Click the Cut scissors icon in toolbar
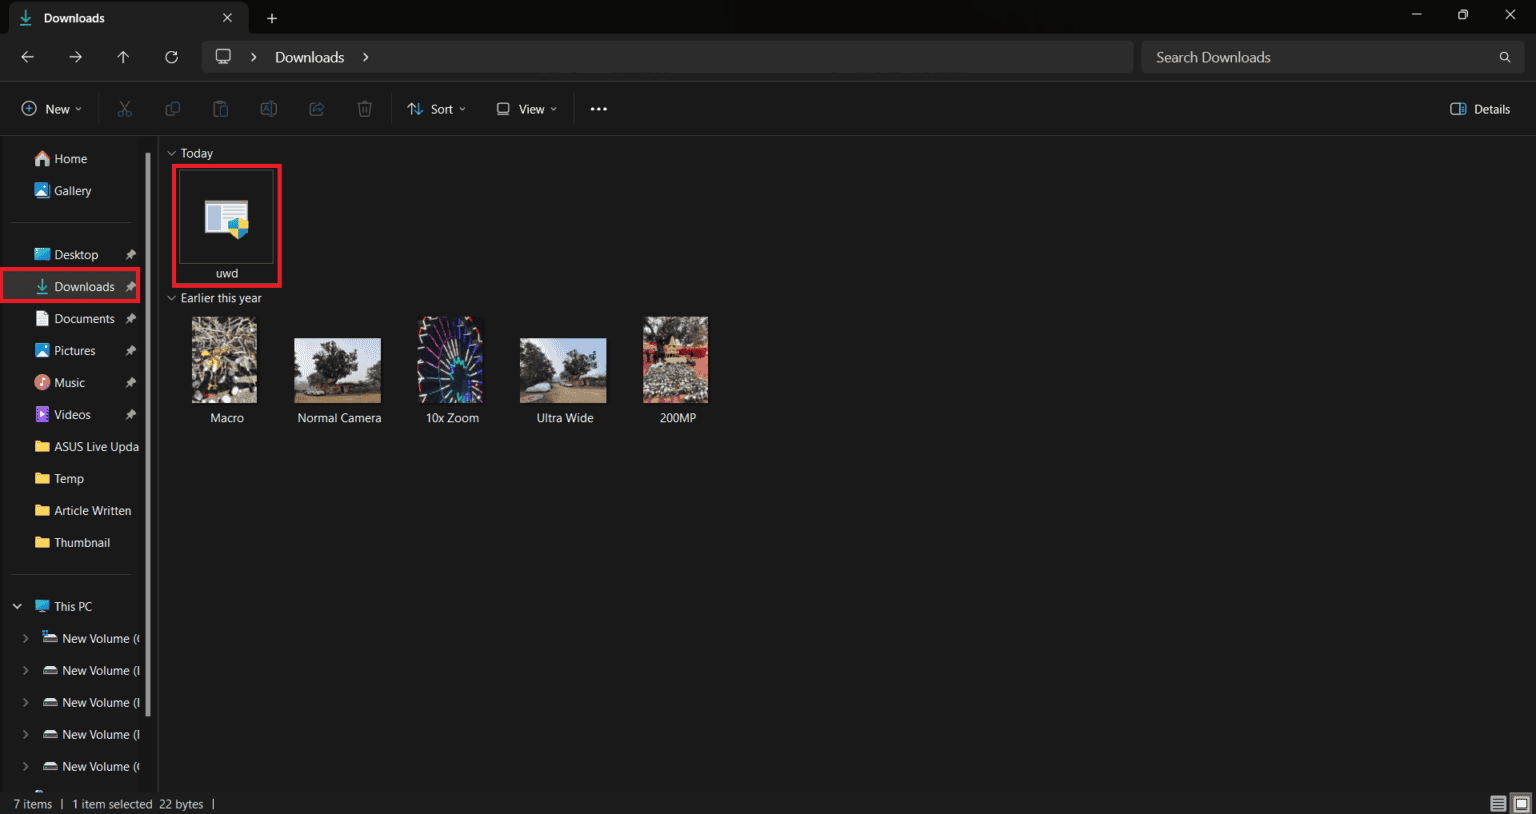This screenshot has height=814, width=1536. 125,109
